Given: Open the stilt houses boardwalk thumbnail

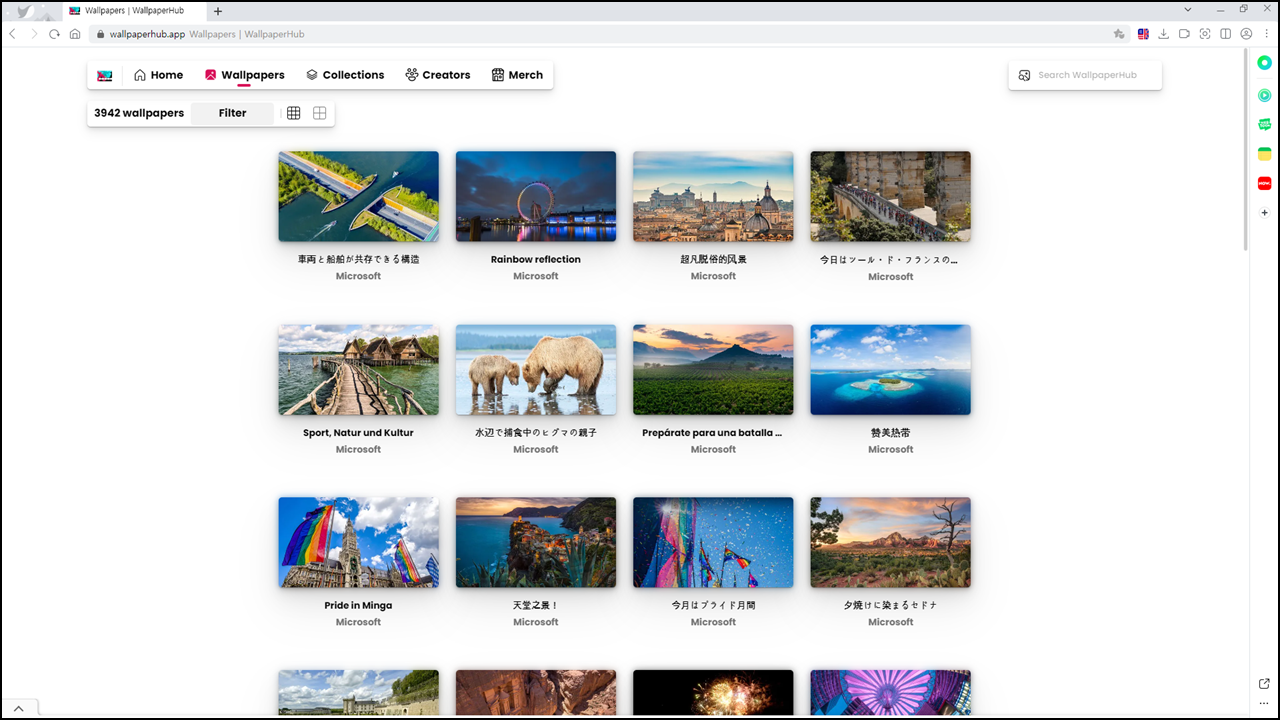Looking at the screenshot, I should 358,369.
